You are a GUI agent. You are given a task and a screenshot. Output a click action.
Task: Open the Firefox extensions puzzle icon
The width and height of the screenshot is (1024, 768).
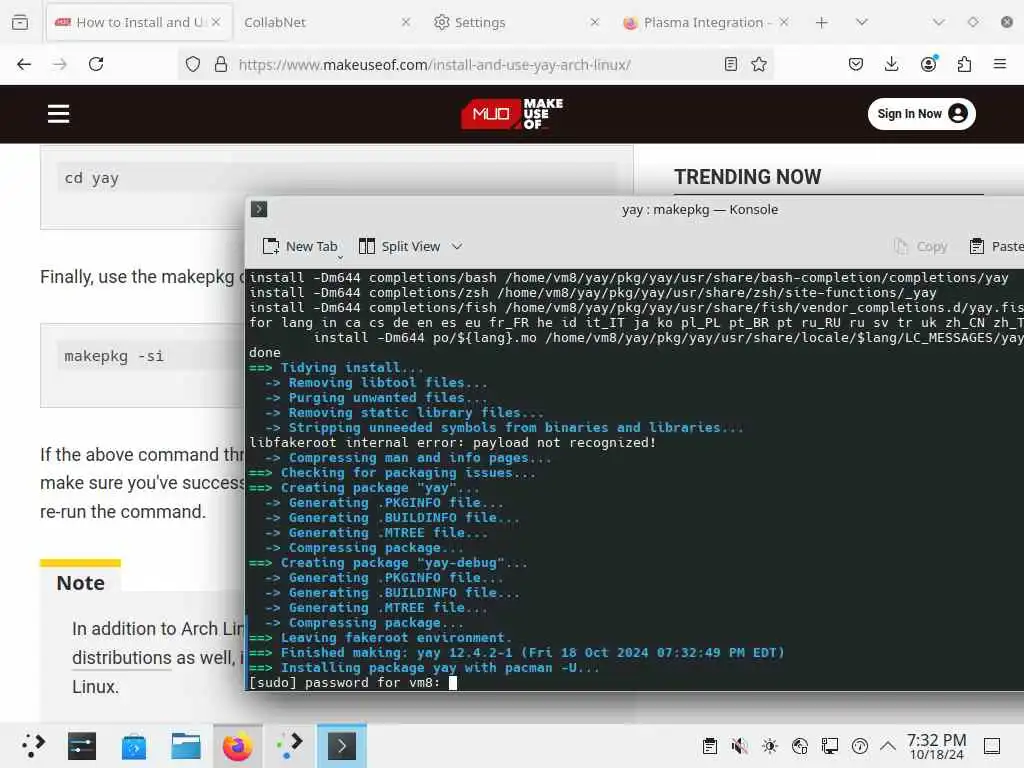click(964, 64)
